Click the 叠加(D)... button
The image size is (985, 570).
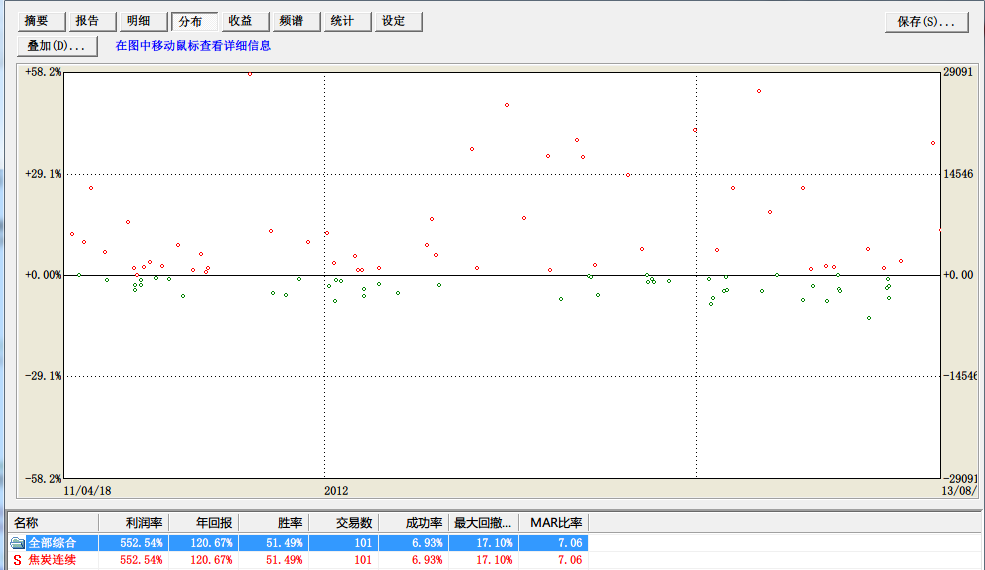pos(57,46)
